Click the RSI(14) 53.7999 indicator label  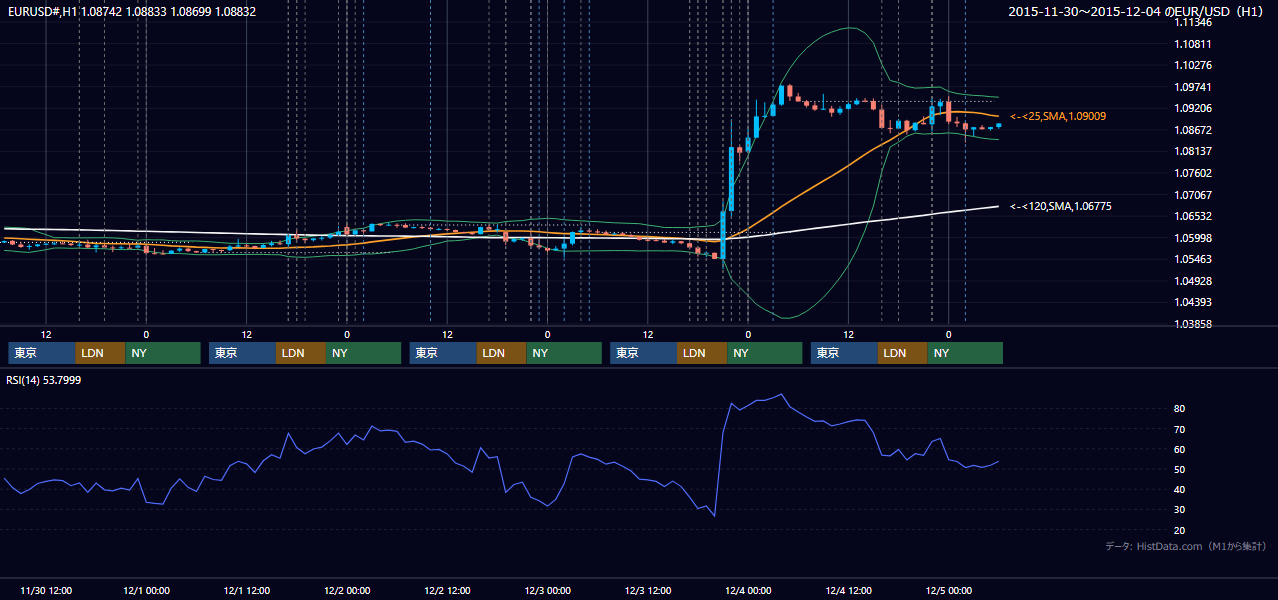click(x=43, y=380)
